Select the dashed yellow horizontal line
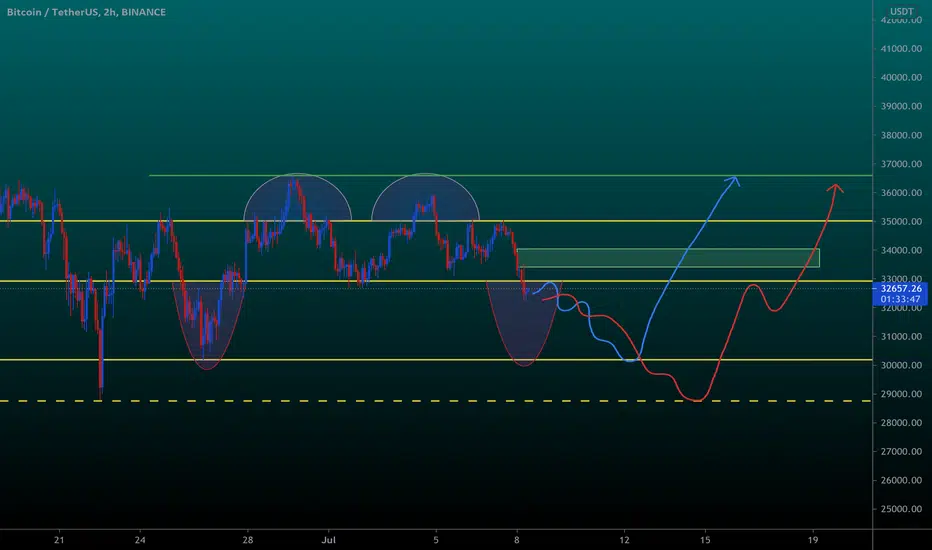The width and height of the screenshot is (932, 550). coord(436,401)
